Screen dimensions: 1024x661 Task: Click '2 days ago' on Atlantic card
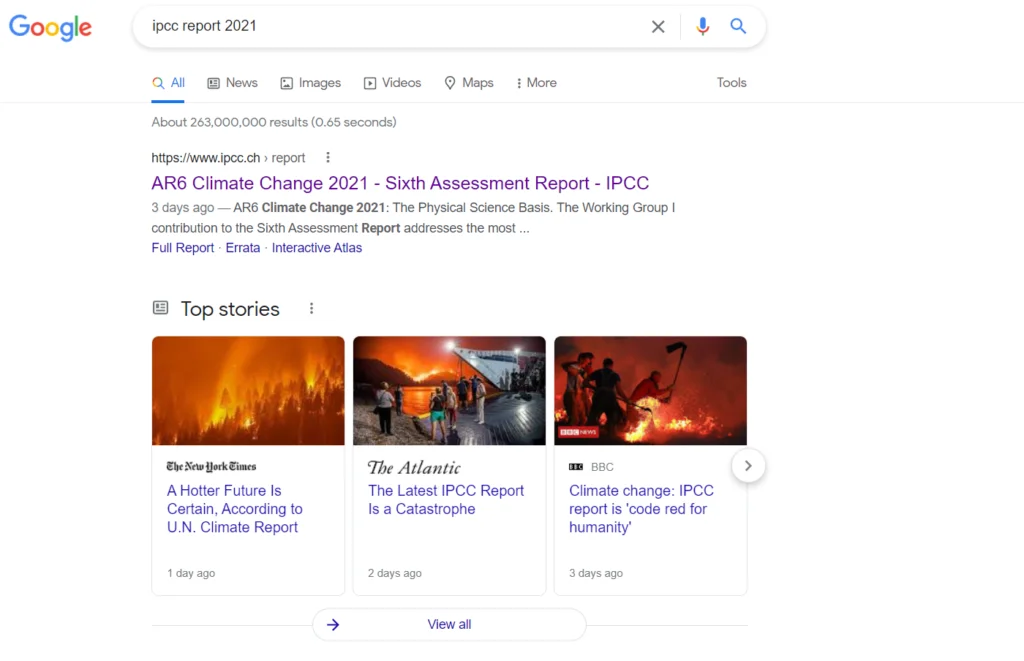click(x=394, y=573)
